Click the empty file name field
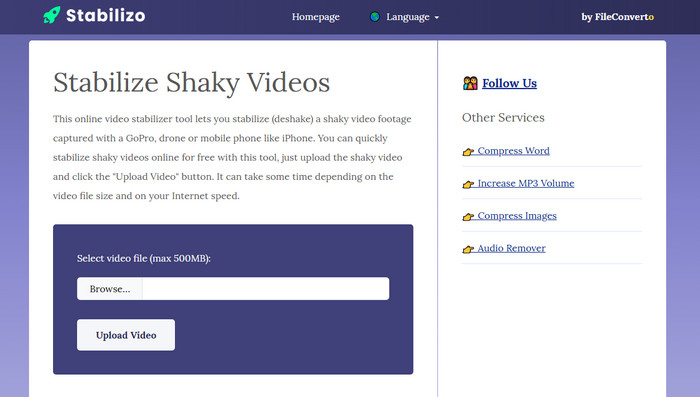The image size is (700, 397). pyautogui.click(x=266, y=289)
